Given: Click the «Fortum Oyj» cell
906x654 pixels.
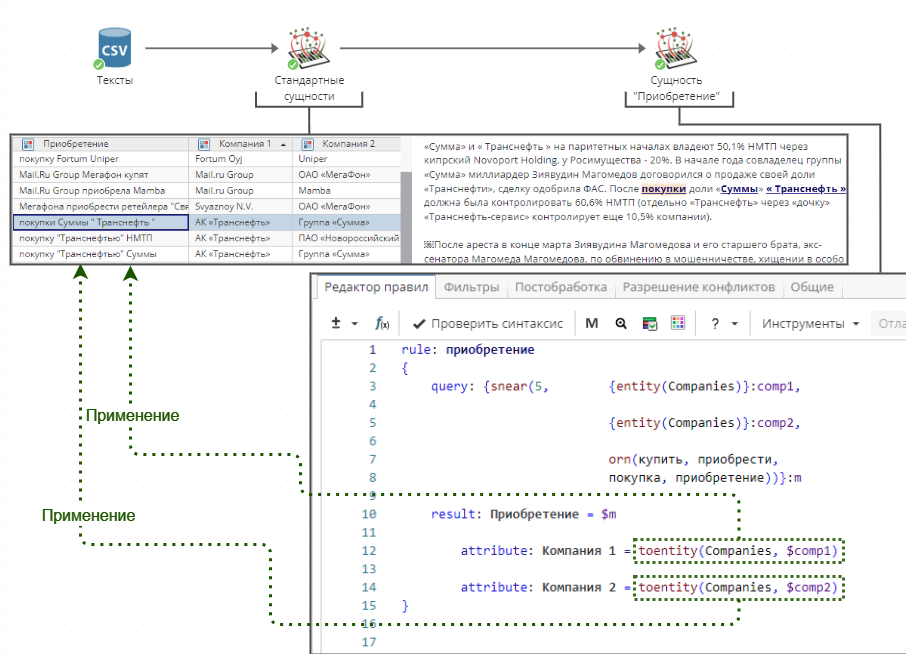Looking at the screenshot, I should tap(240, 159).
